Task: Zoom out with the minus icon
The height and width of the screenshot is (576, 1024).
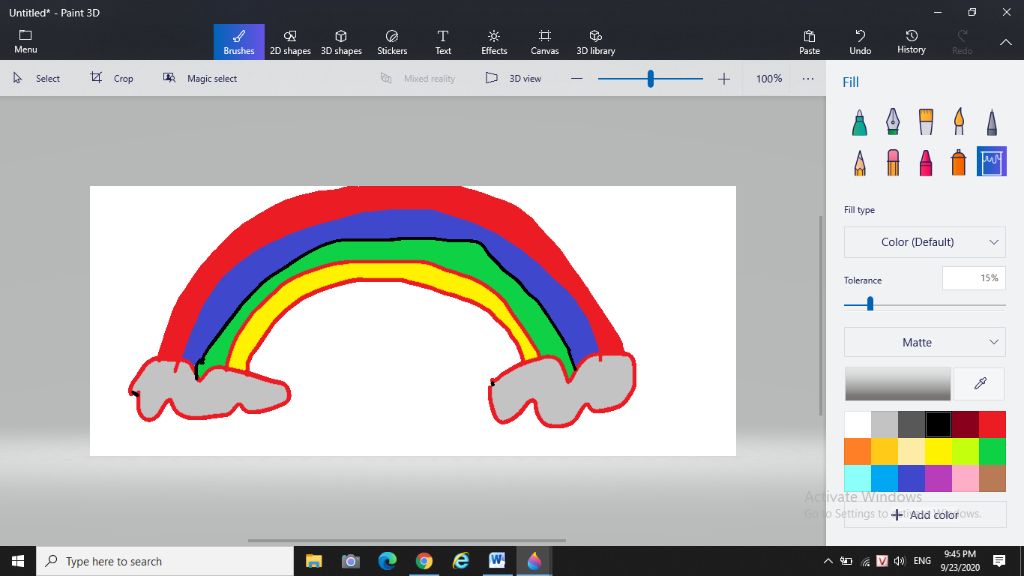Action: coord(576,79)
